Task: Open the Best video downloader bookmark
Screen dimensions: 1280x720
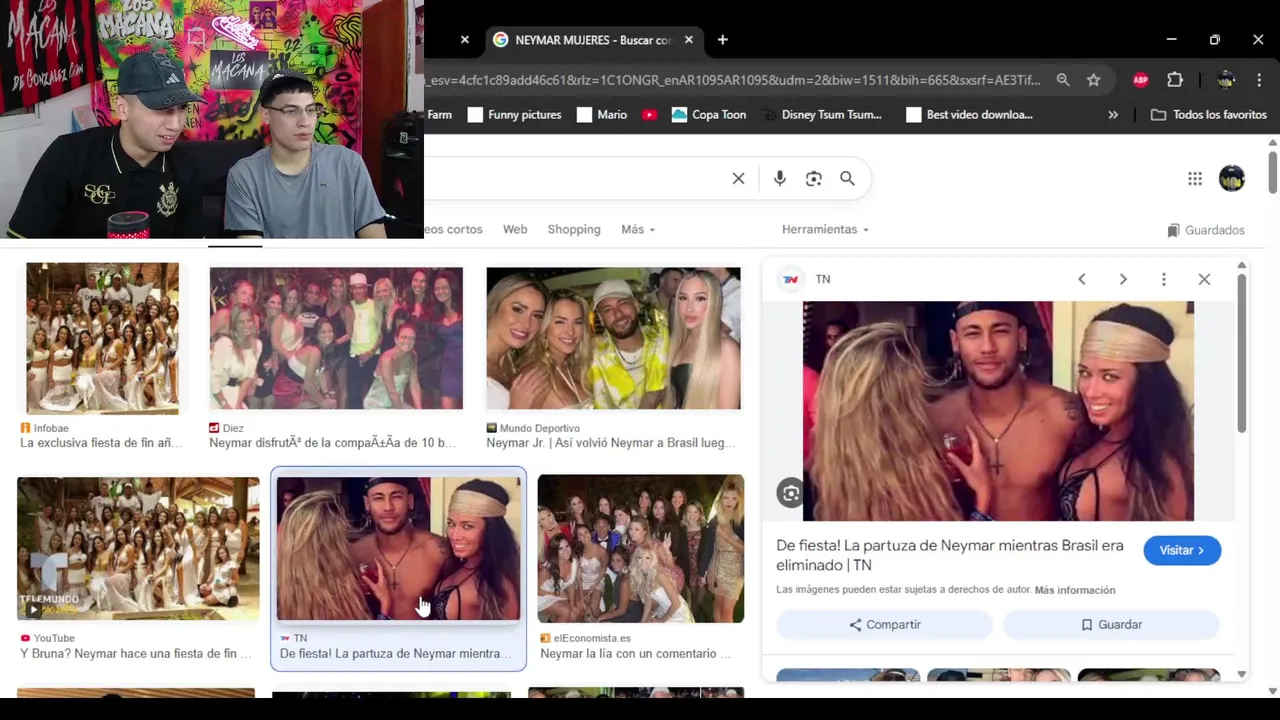Action: [970, 115]
